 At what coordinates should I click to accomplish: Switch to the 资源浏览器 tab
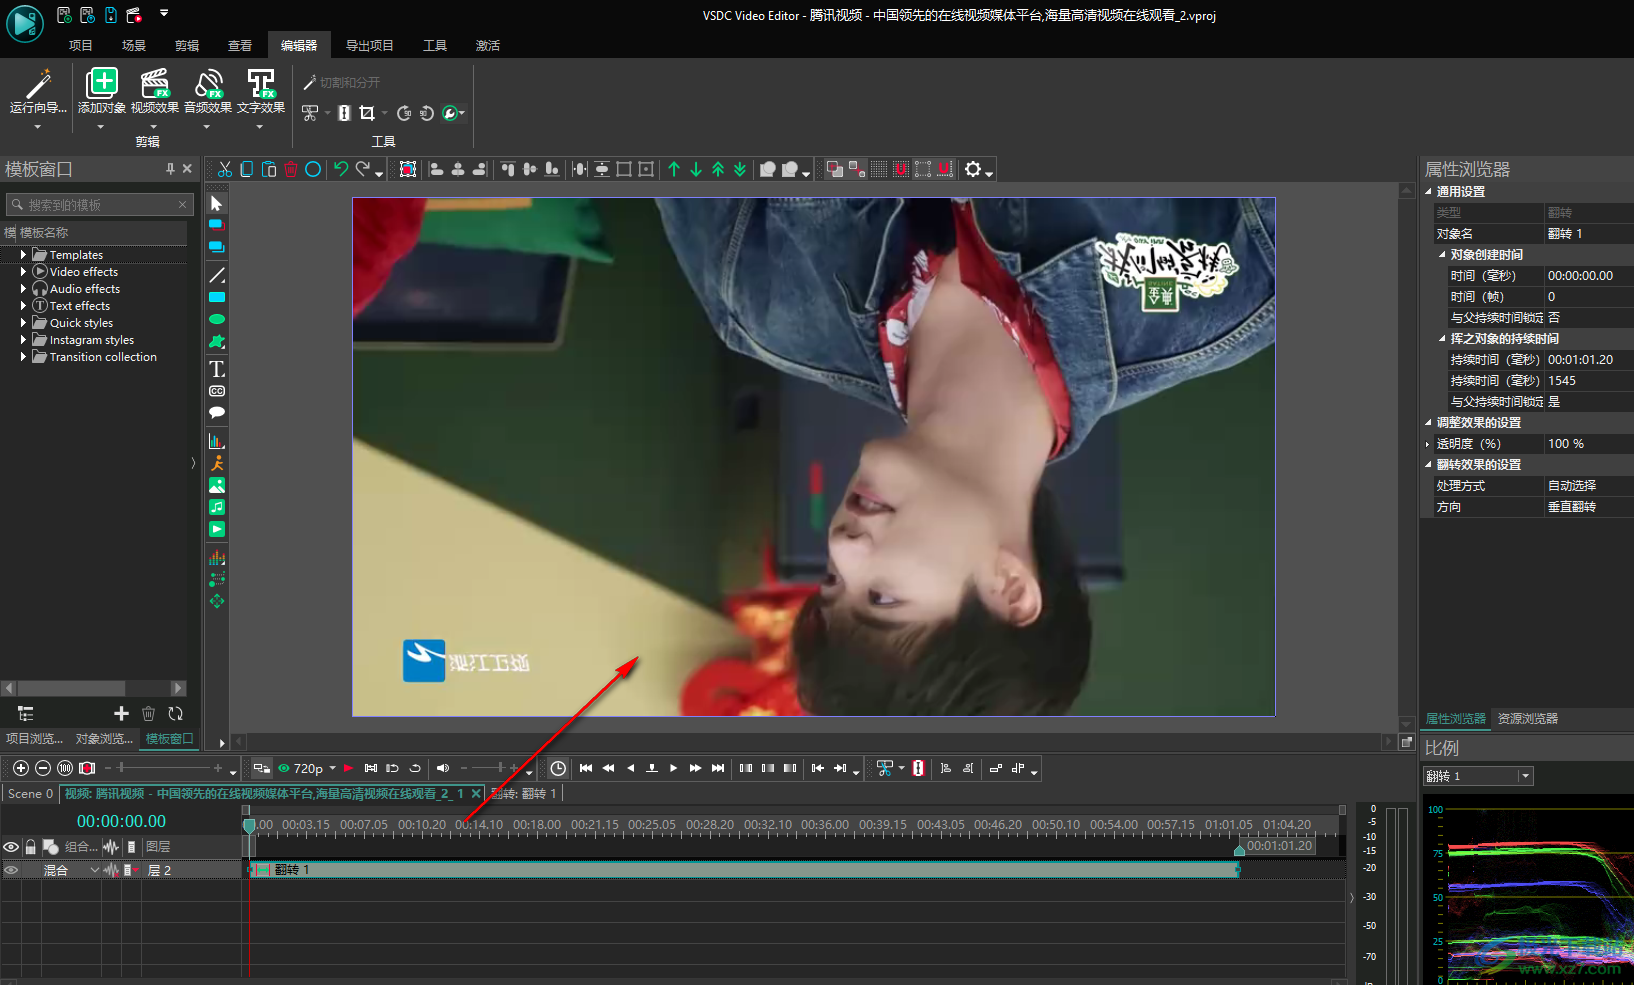[1528, 718]
